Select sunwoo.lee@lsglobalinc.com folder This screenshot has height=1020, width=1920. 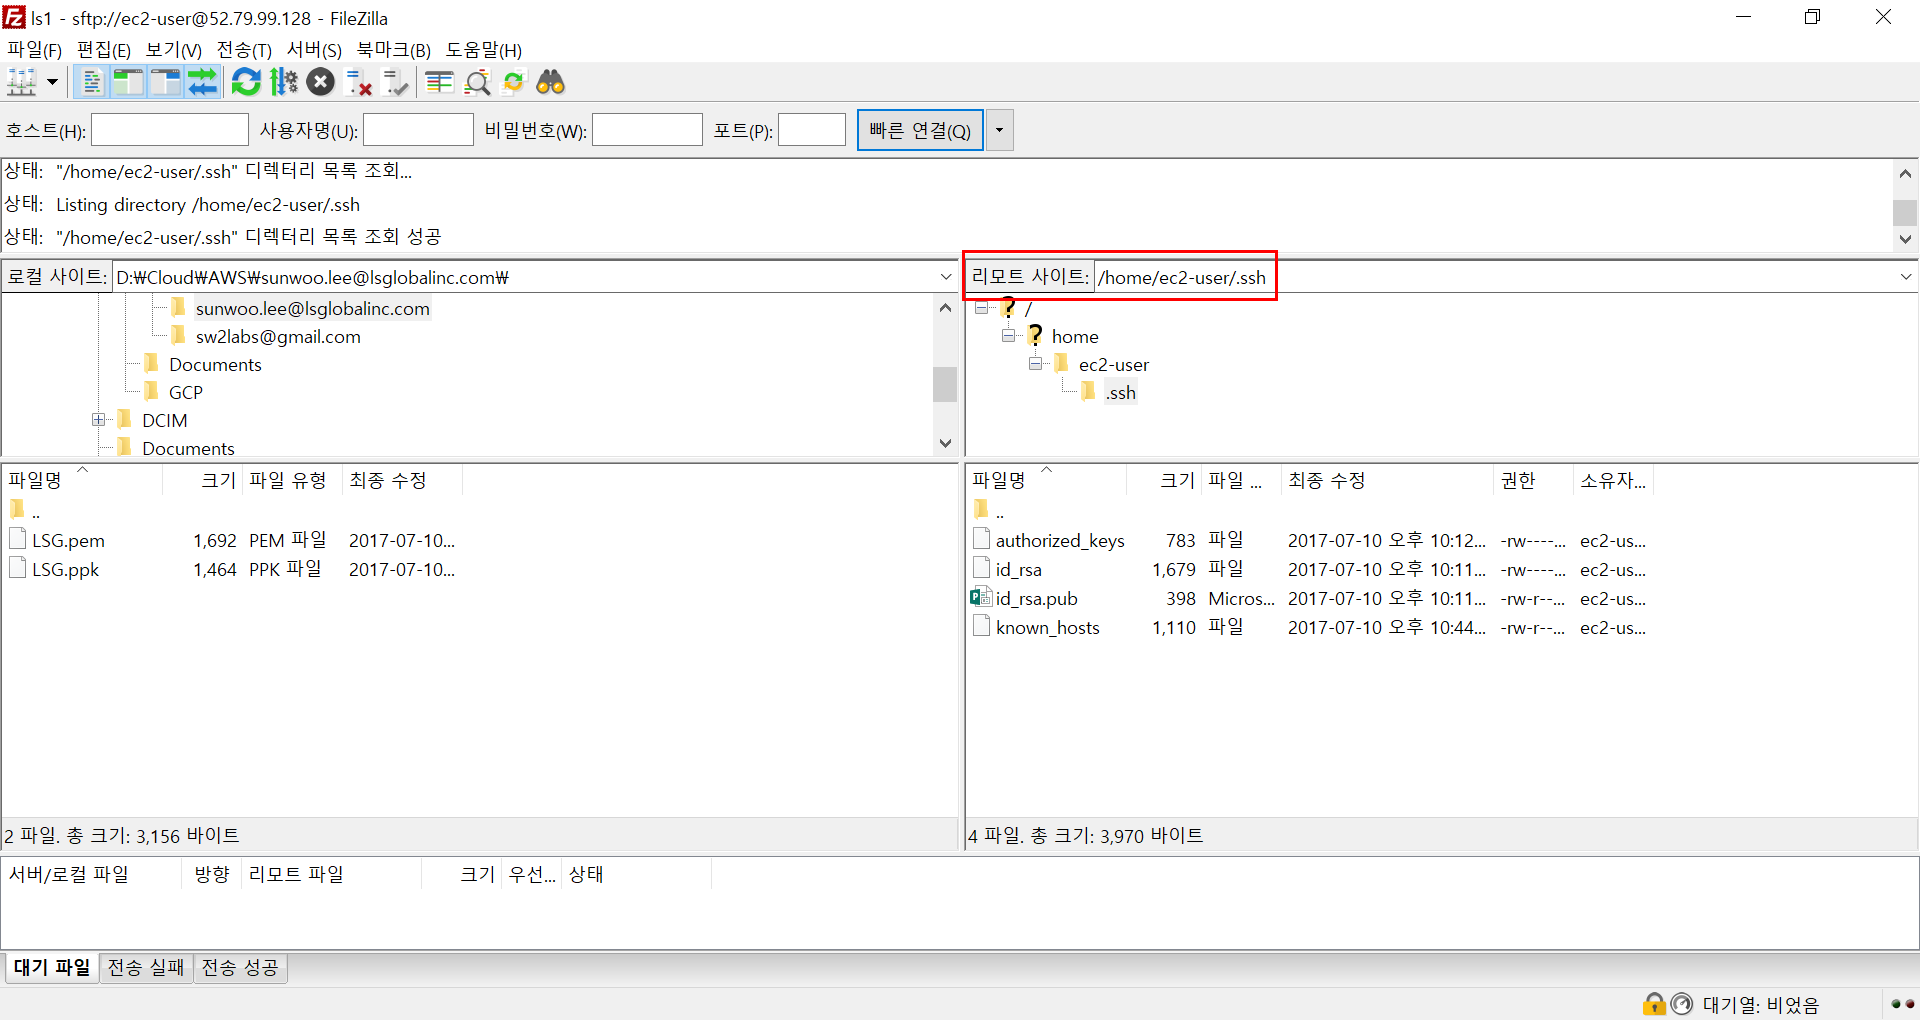coord(312,308)
